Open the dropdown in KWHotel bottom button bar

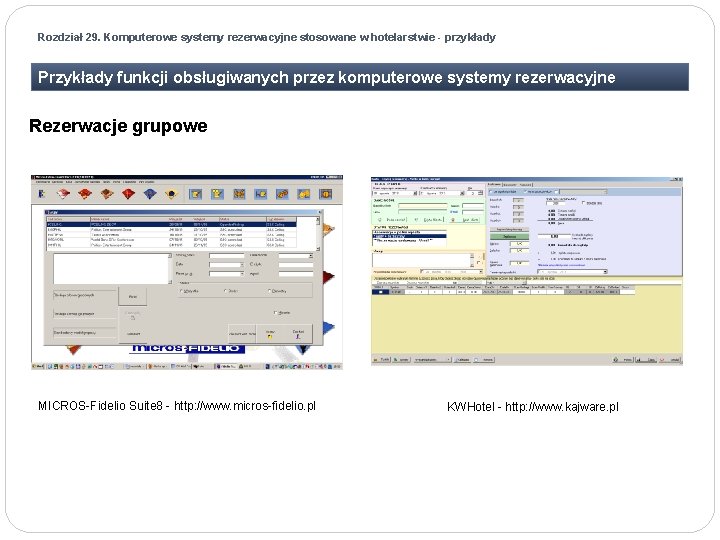pos(449,360)
